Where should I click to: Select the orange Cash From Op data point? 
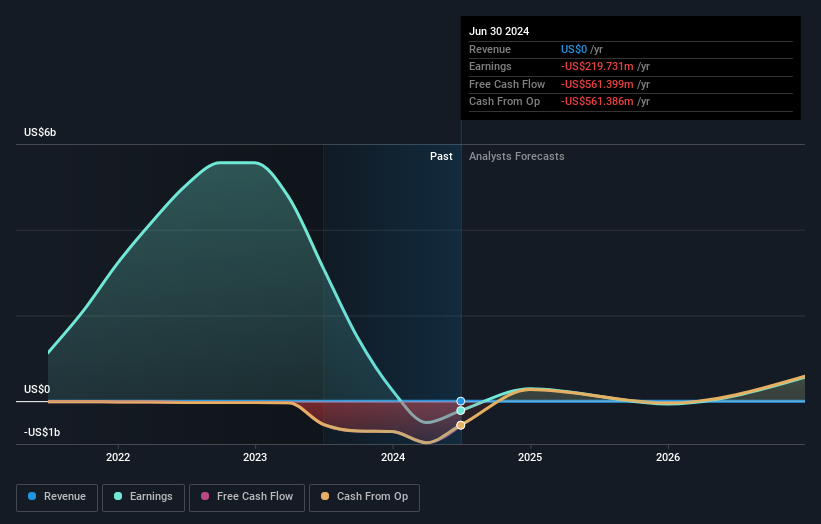(x=461, y=426)
